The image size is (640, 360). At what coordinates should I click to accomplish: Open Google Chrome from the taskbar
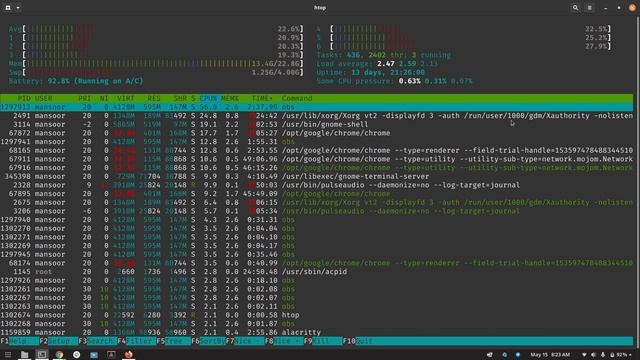pyautogui.click(x=59, y=355)
